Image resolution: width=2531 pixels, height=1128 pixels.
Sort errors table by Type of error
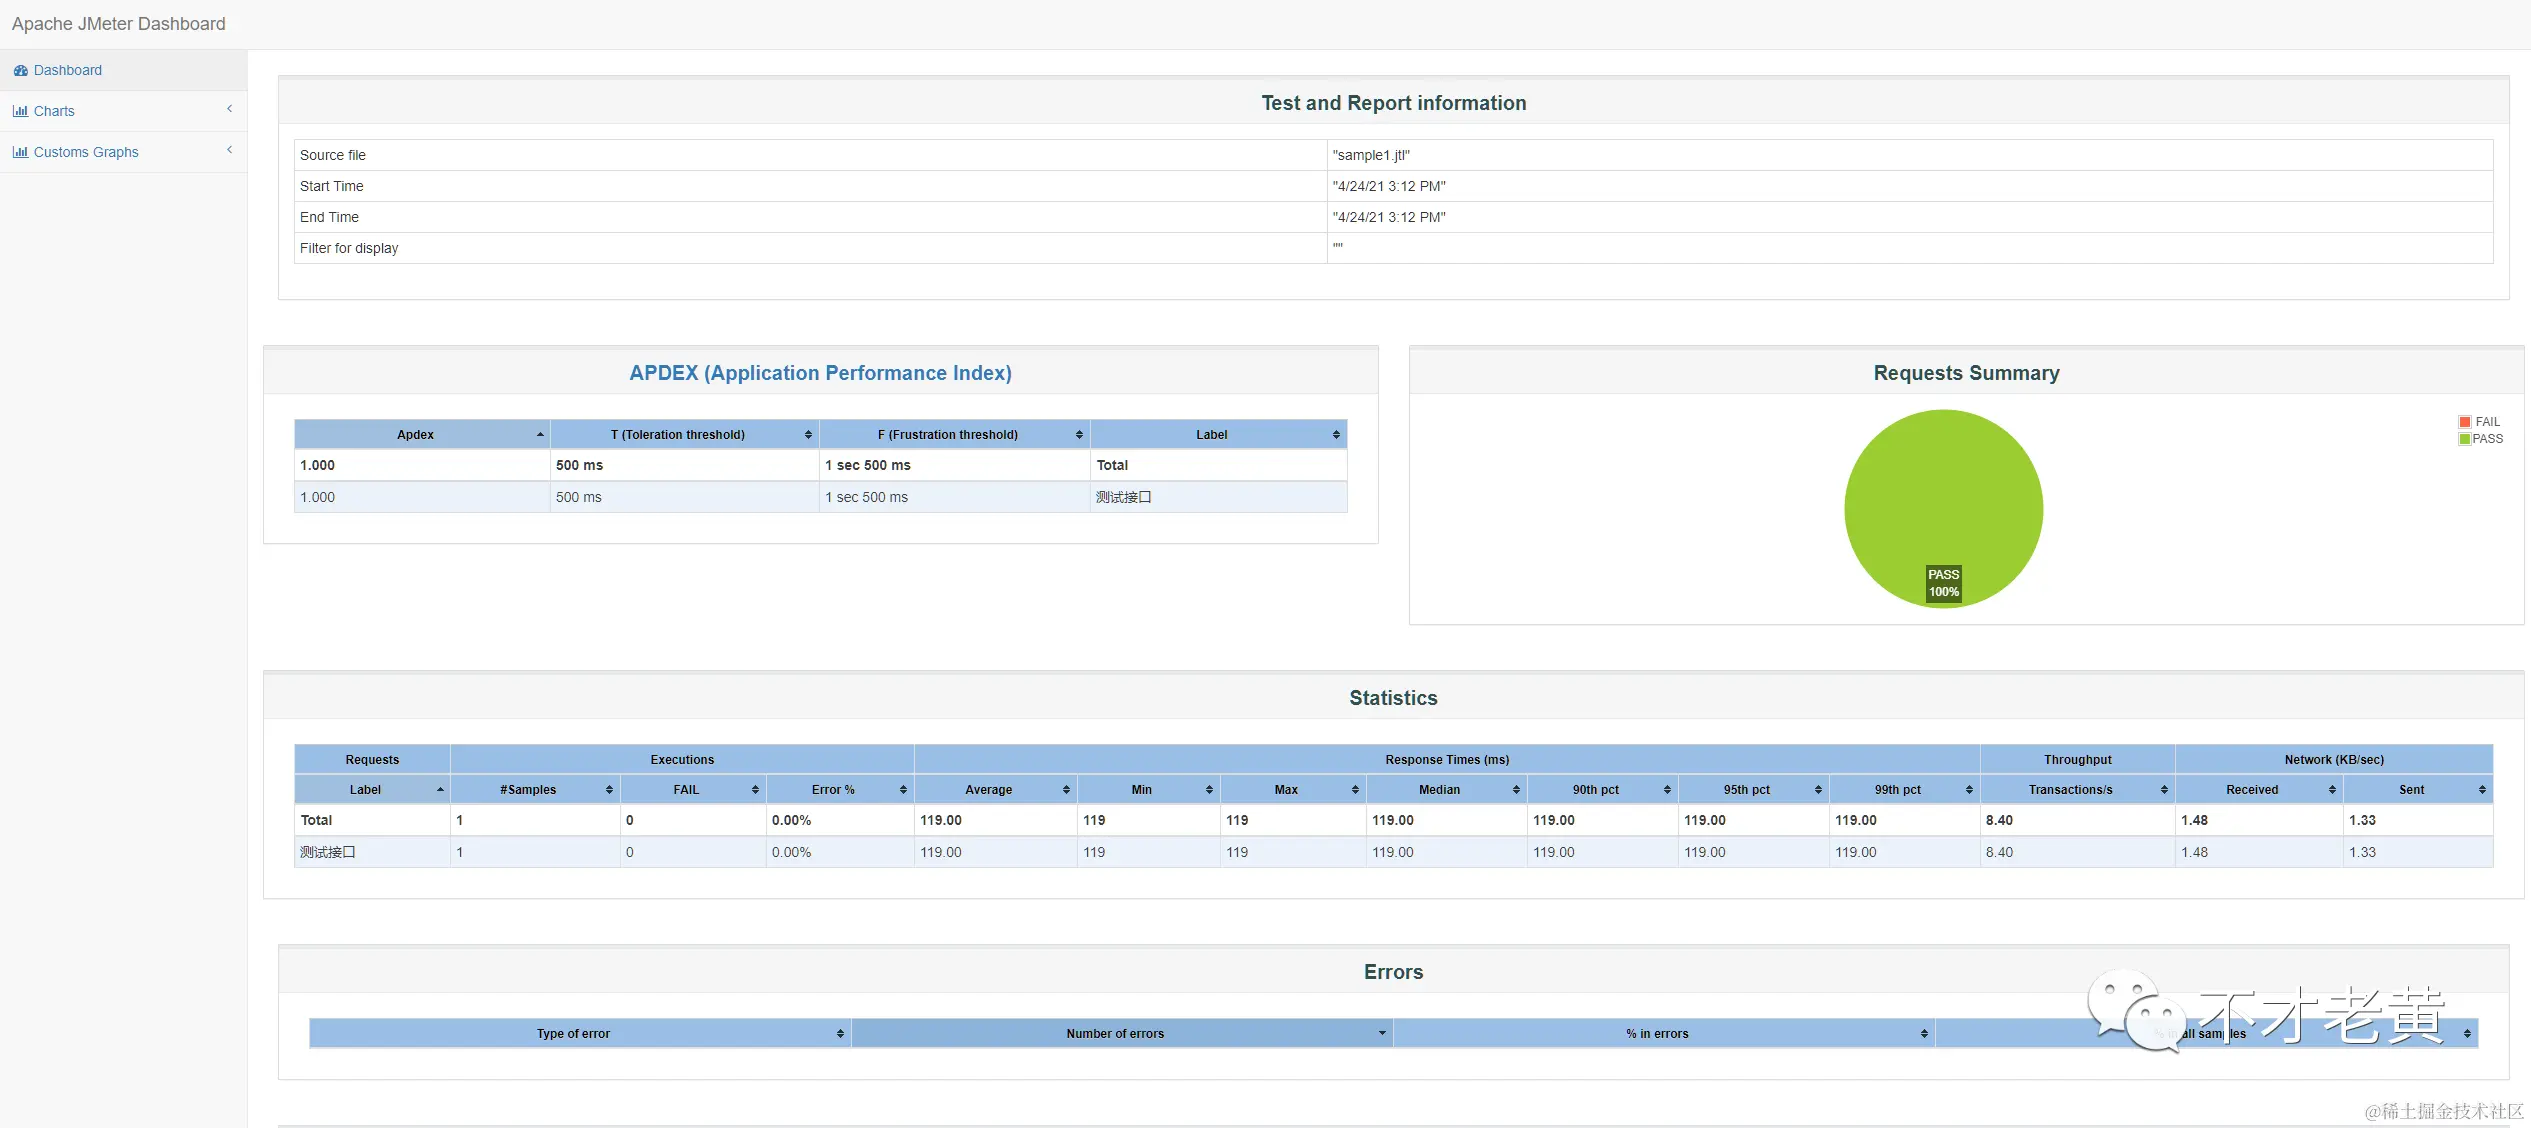(x=573, y=1034)
